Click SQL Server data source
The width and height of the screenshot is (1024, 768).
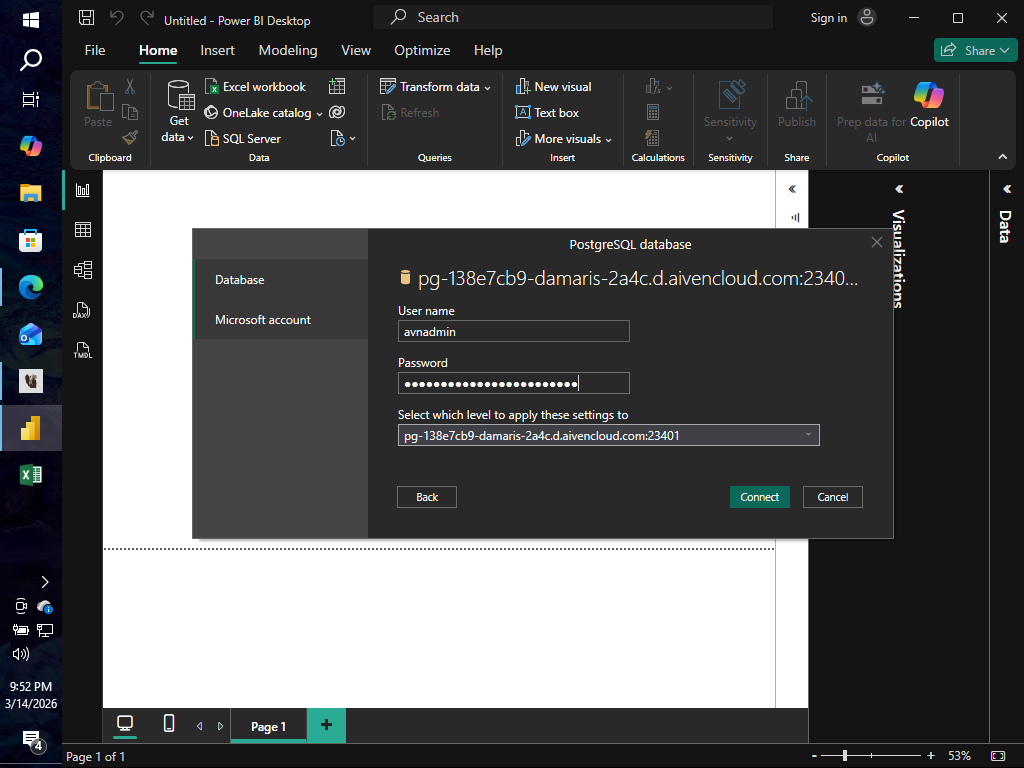click(x=243, y=138)
